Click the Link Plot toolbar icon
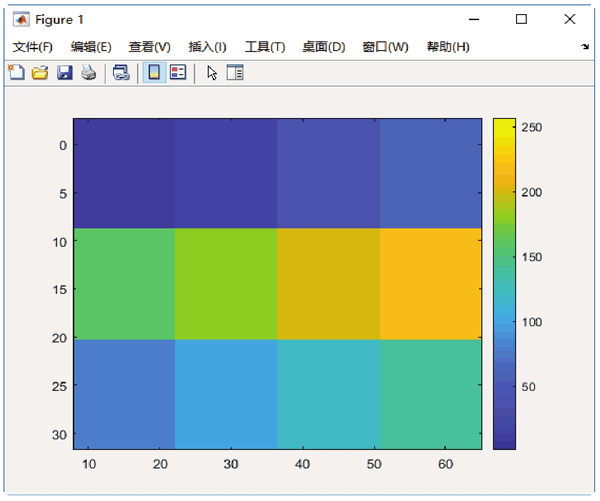This screenshot has width=600, height=501. click(121, 72)
